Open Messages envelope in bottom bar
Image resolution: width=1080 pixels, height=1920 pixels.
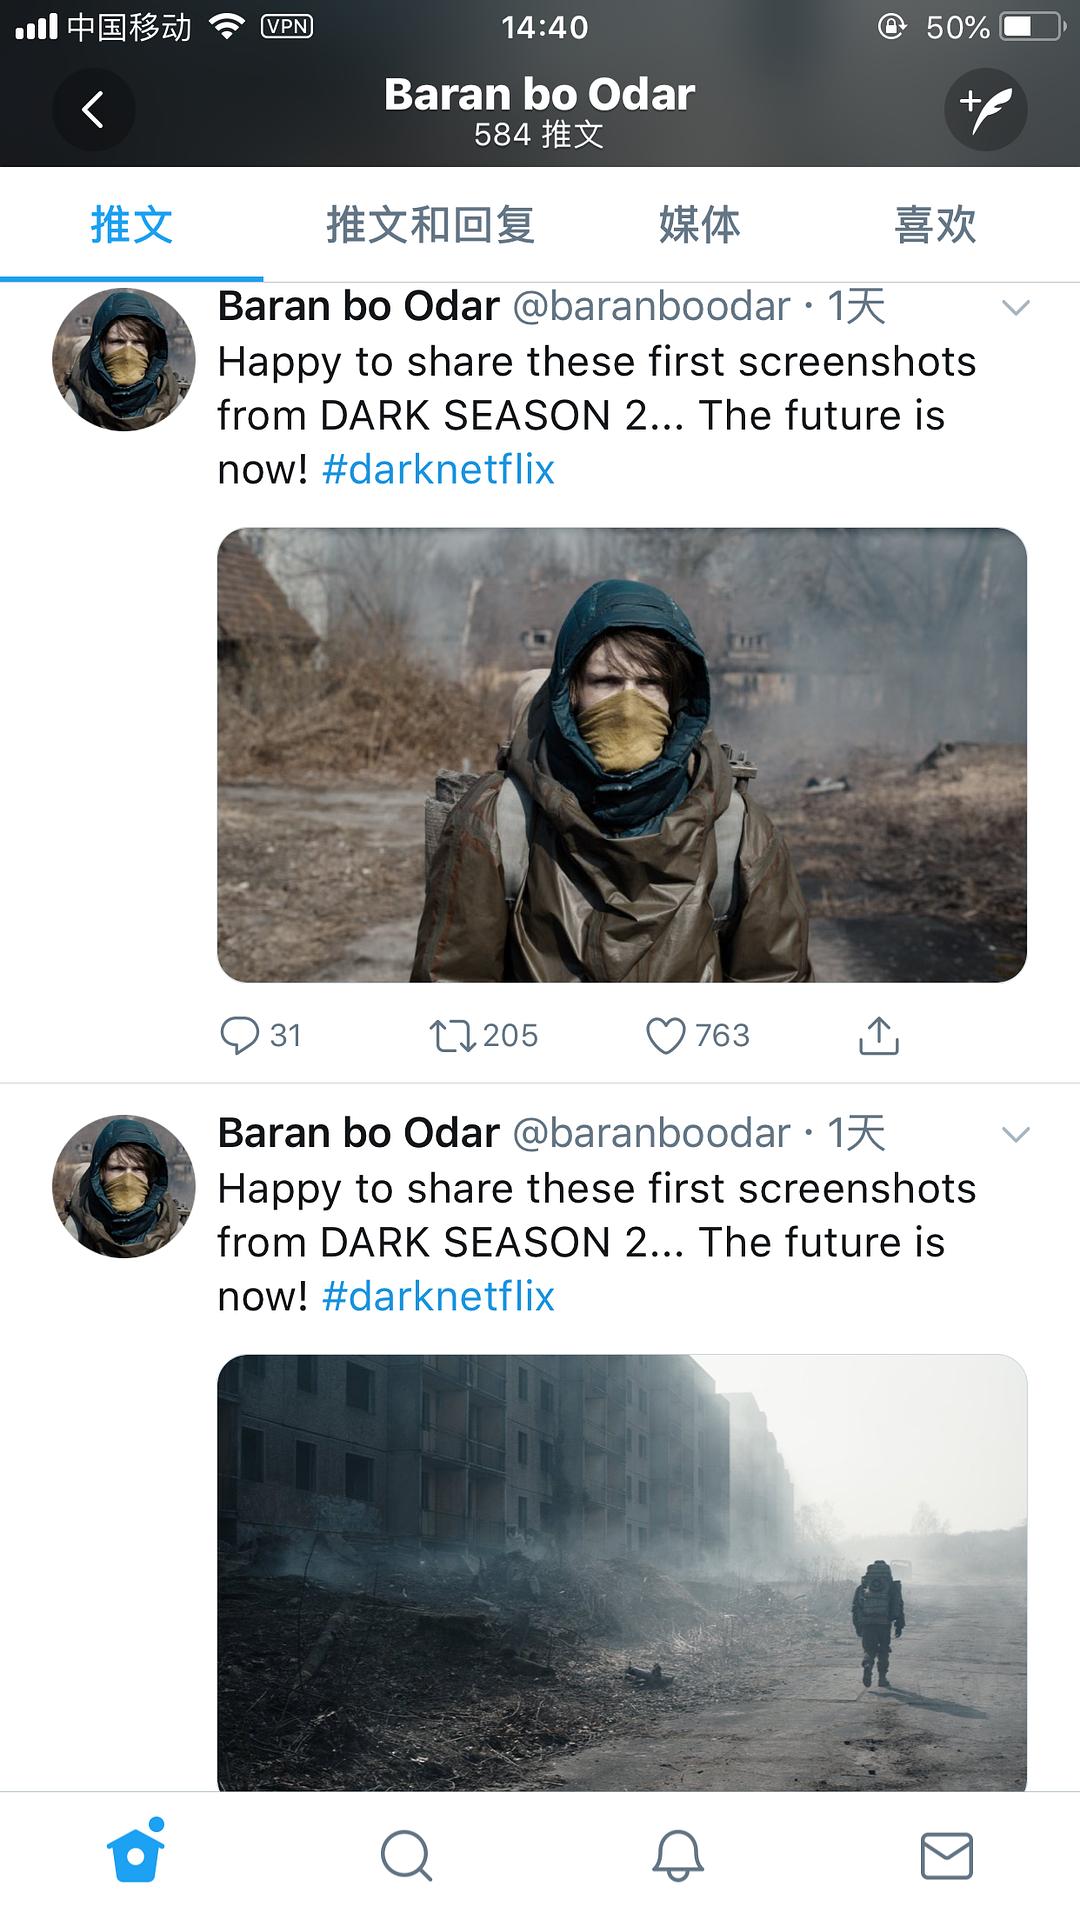[x=946, y=1856]
